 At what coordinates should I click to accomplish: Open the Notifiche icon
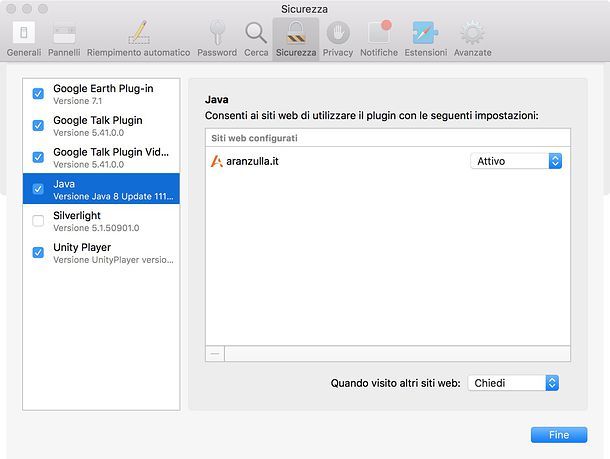click(x=379, y=32)
